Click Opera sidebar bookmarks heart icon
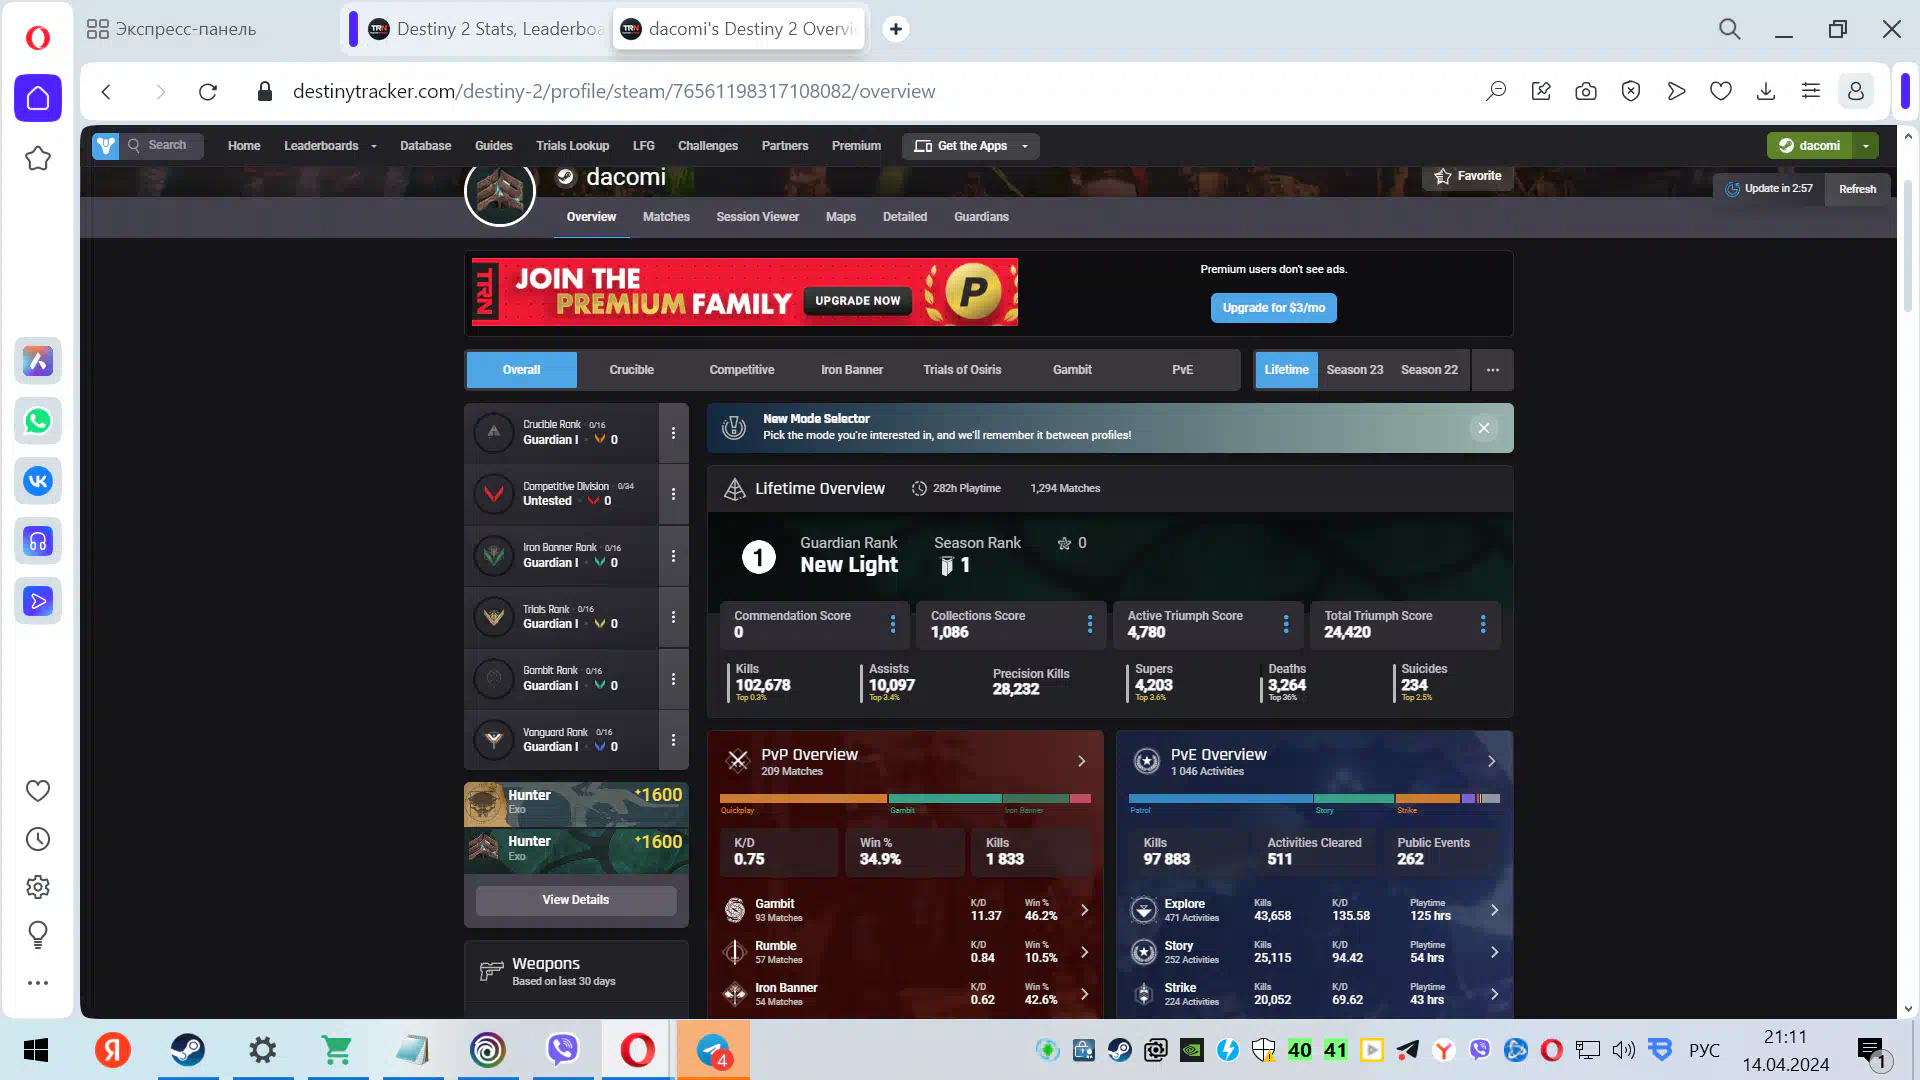The height and width of the screenshot is (1080, 1920). click(x=38, y=791)
